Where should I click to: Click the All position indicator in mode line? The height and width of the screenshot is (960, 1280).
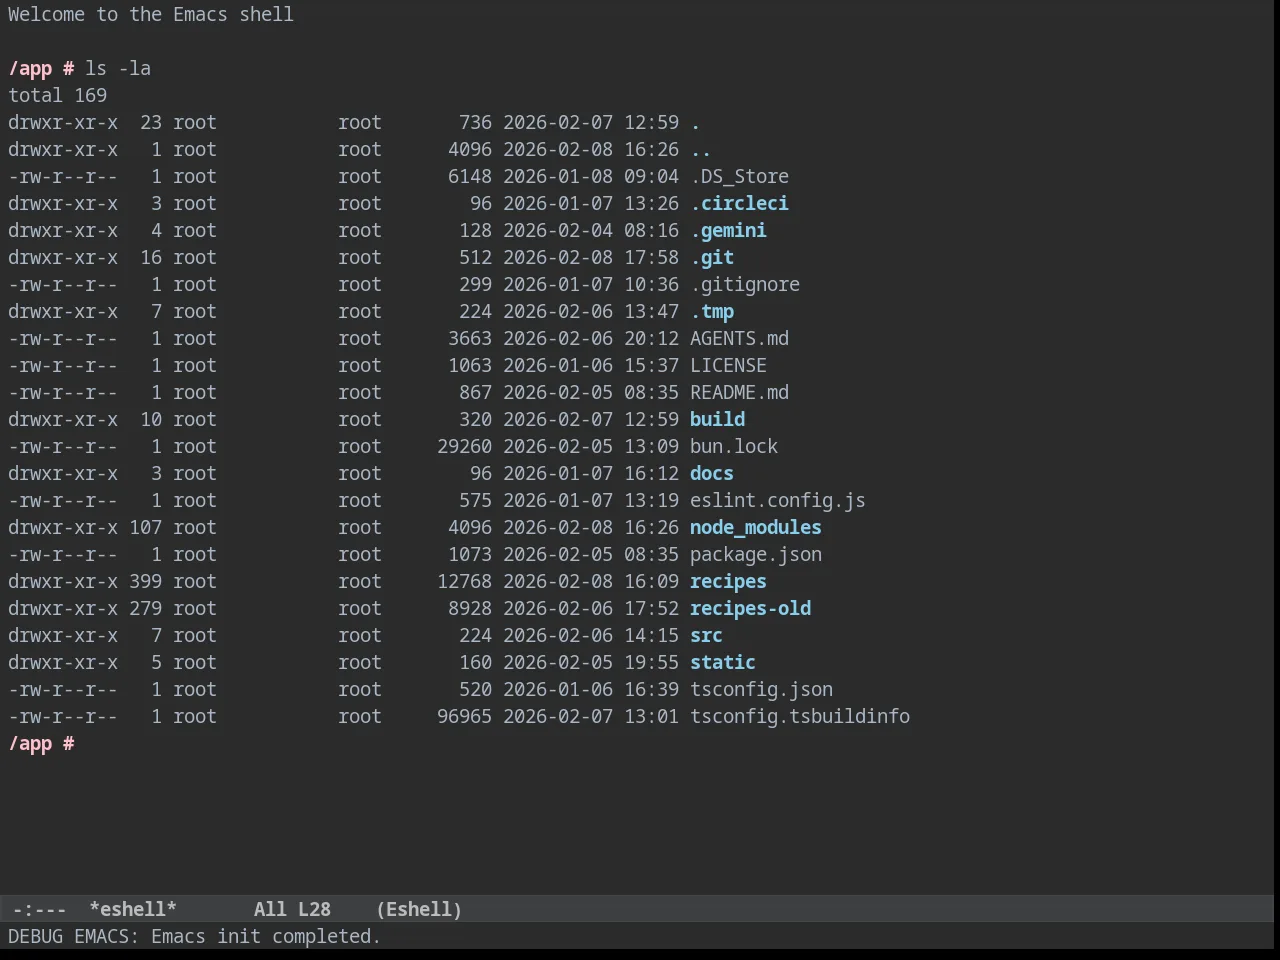[x=270, y=909]
